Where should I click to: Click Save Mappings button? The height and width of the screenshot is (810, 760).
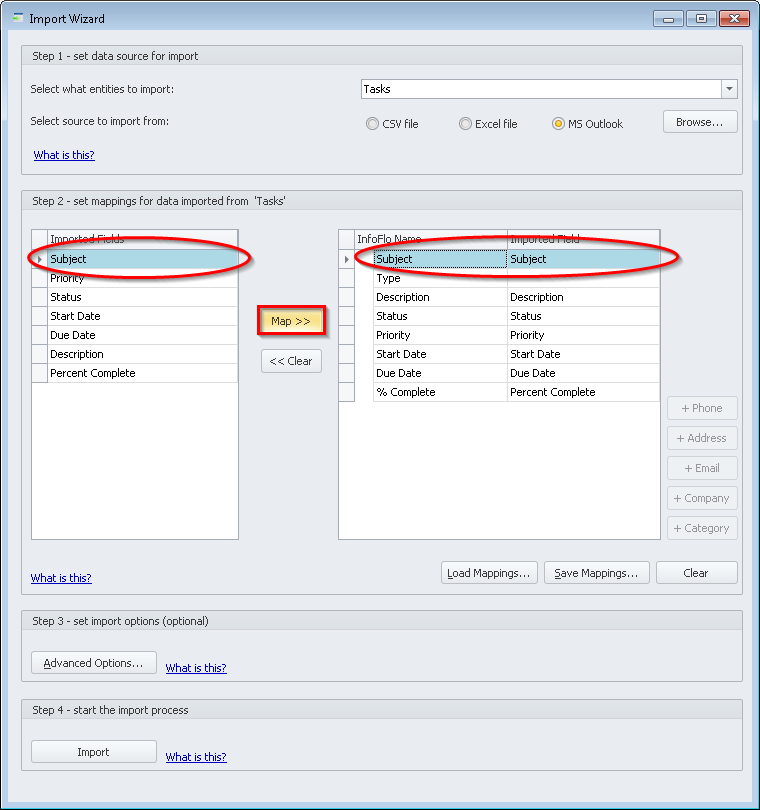(596, 573)
